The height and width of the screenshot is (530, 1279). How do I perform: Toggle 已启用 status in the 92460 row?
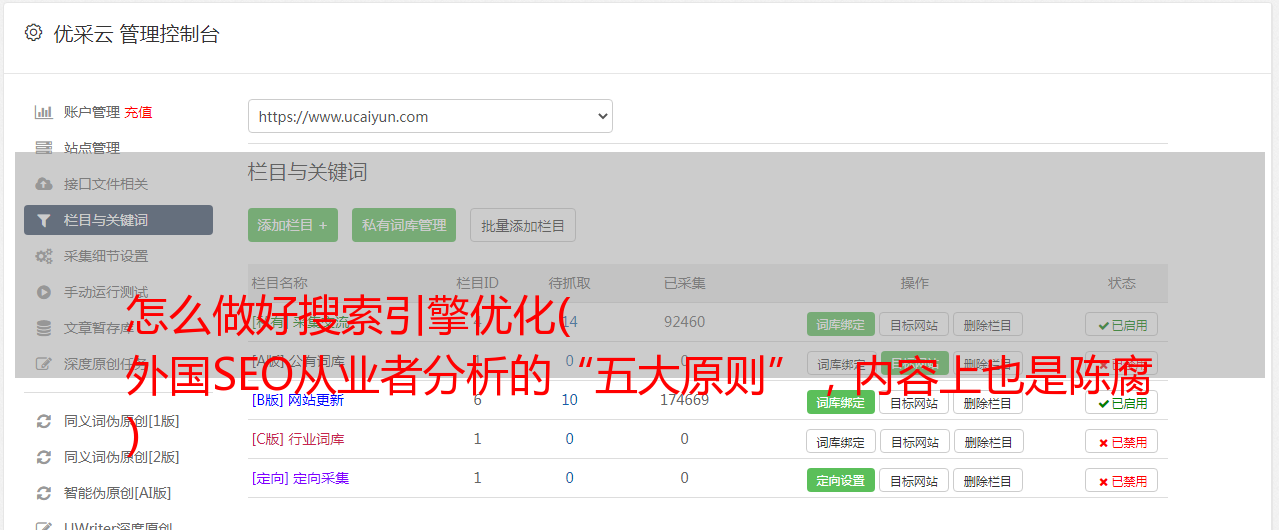tap(1122, 324)
